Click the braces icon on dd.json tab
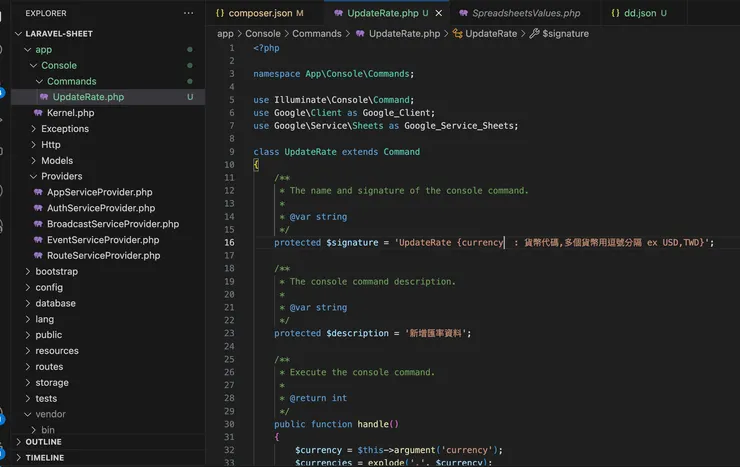 coord(615,13)
